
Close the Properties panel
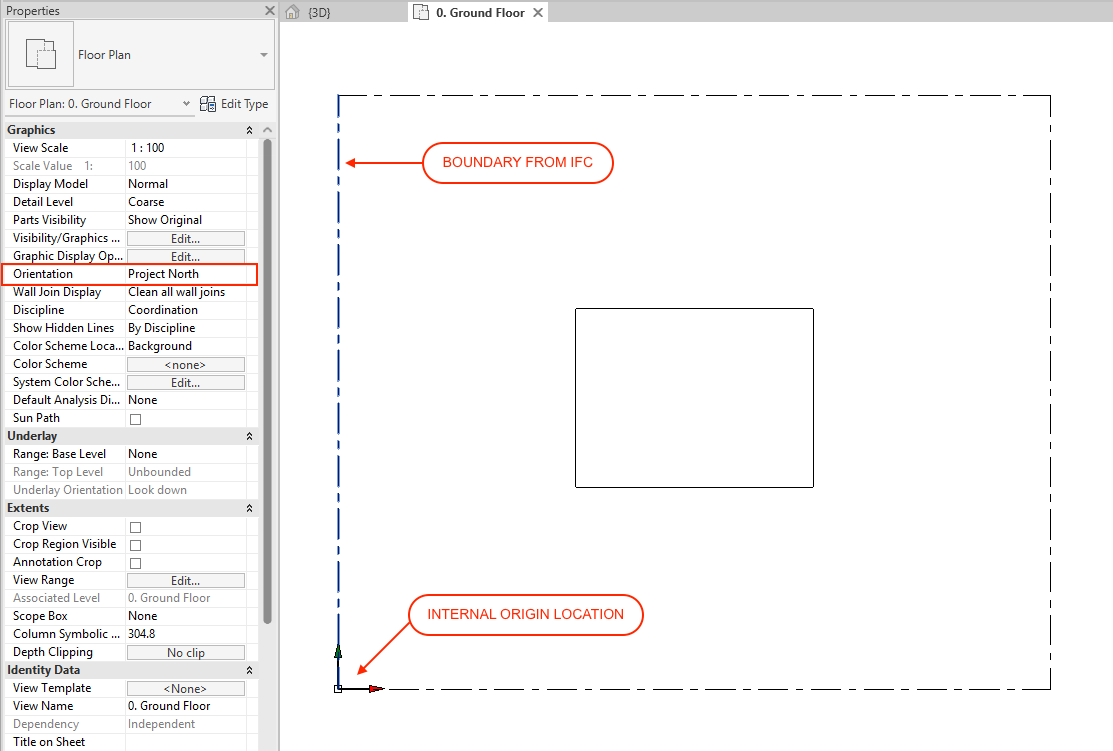point(269,11)
